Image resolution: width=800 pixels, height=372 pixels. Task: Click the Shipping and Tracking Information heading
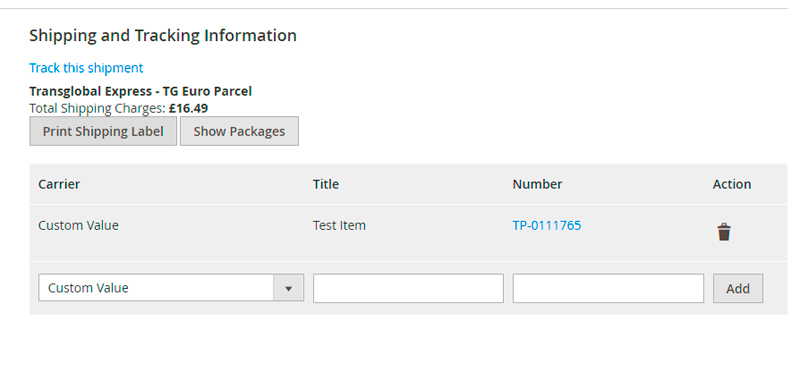pyautogui.click(x=163, y=36)
